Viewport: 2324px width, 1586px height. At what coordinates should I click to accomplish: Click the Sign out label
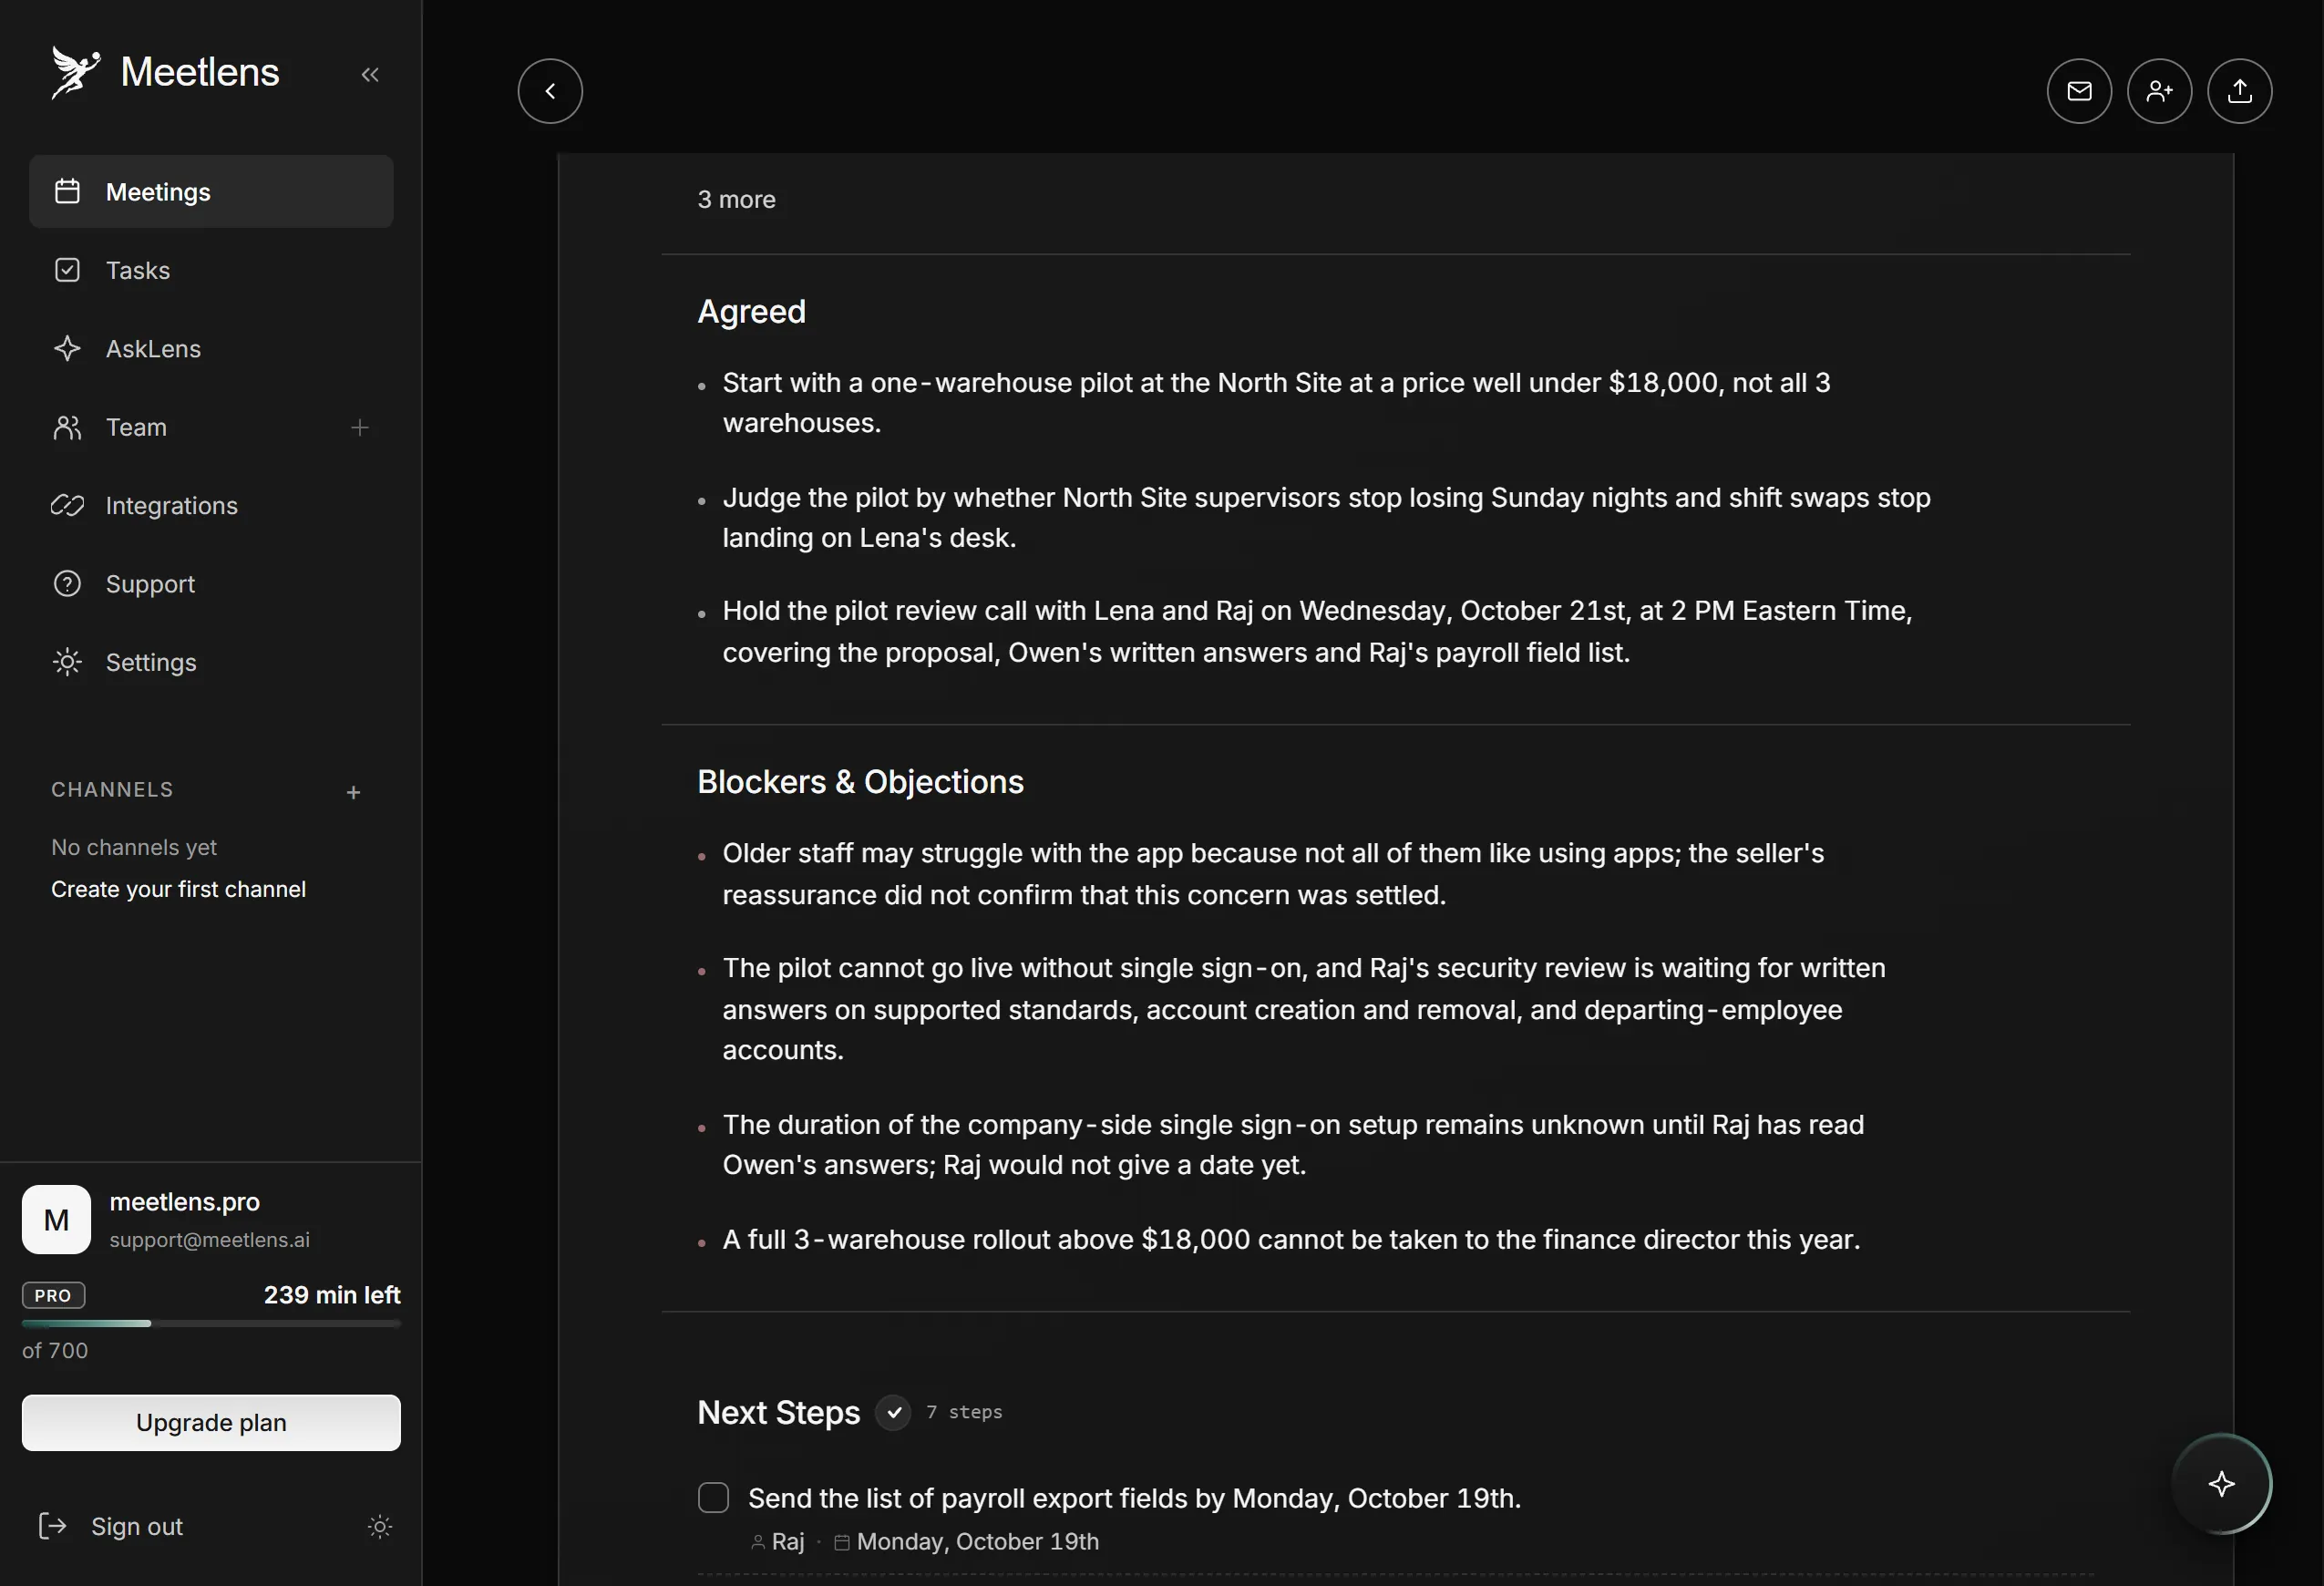137,1526
